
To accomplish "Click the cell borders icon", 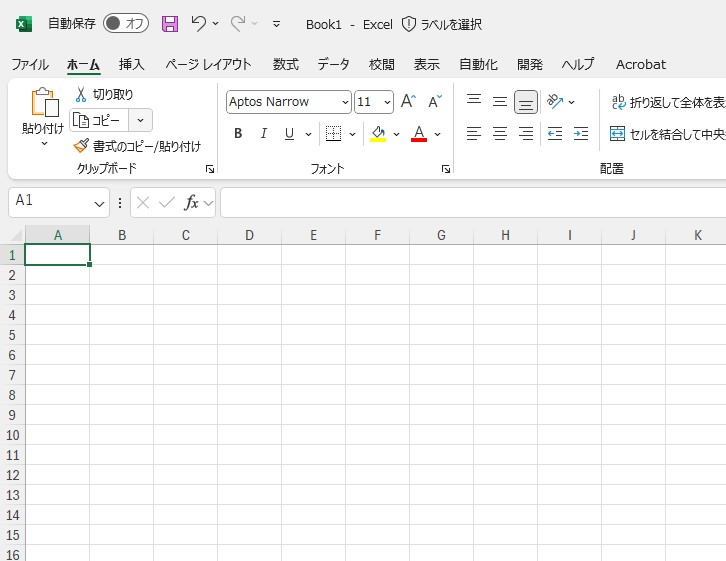I will click(x=333, y=134).
